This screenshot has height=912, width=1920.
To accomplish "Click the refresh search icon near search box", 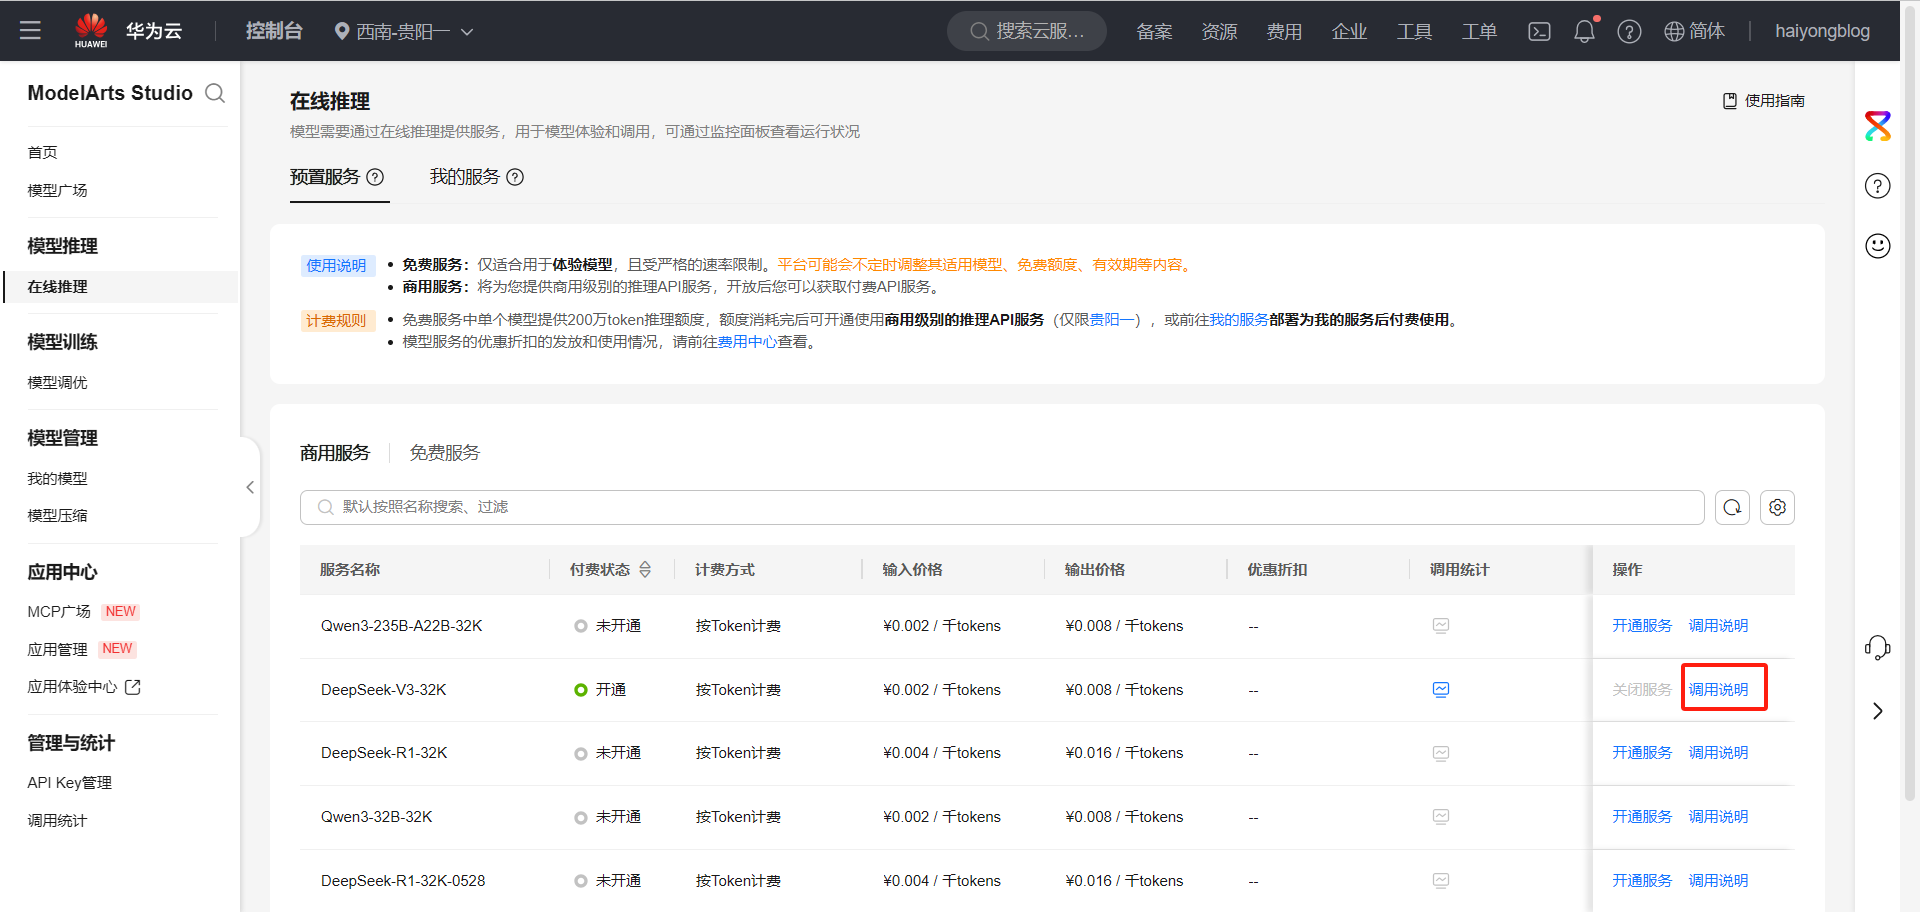I will click(1732, 507).
